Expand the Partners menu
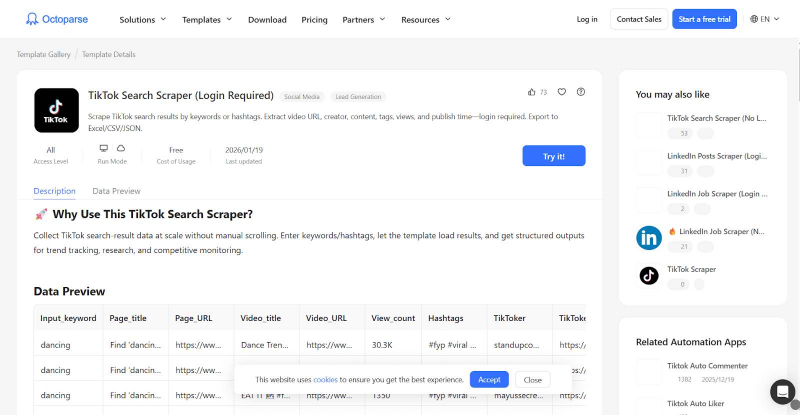Image resolution: width=800 pixels, height=415 pixels. point(364,19)
